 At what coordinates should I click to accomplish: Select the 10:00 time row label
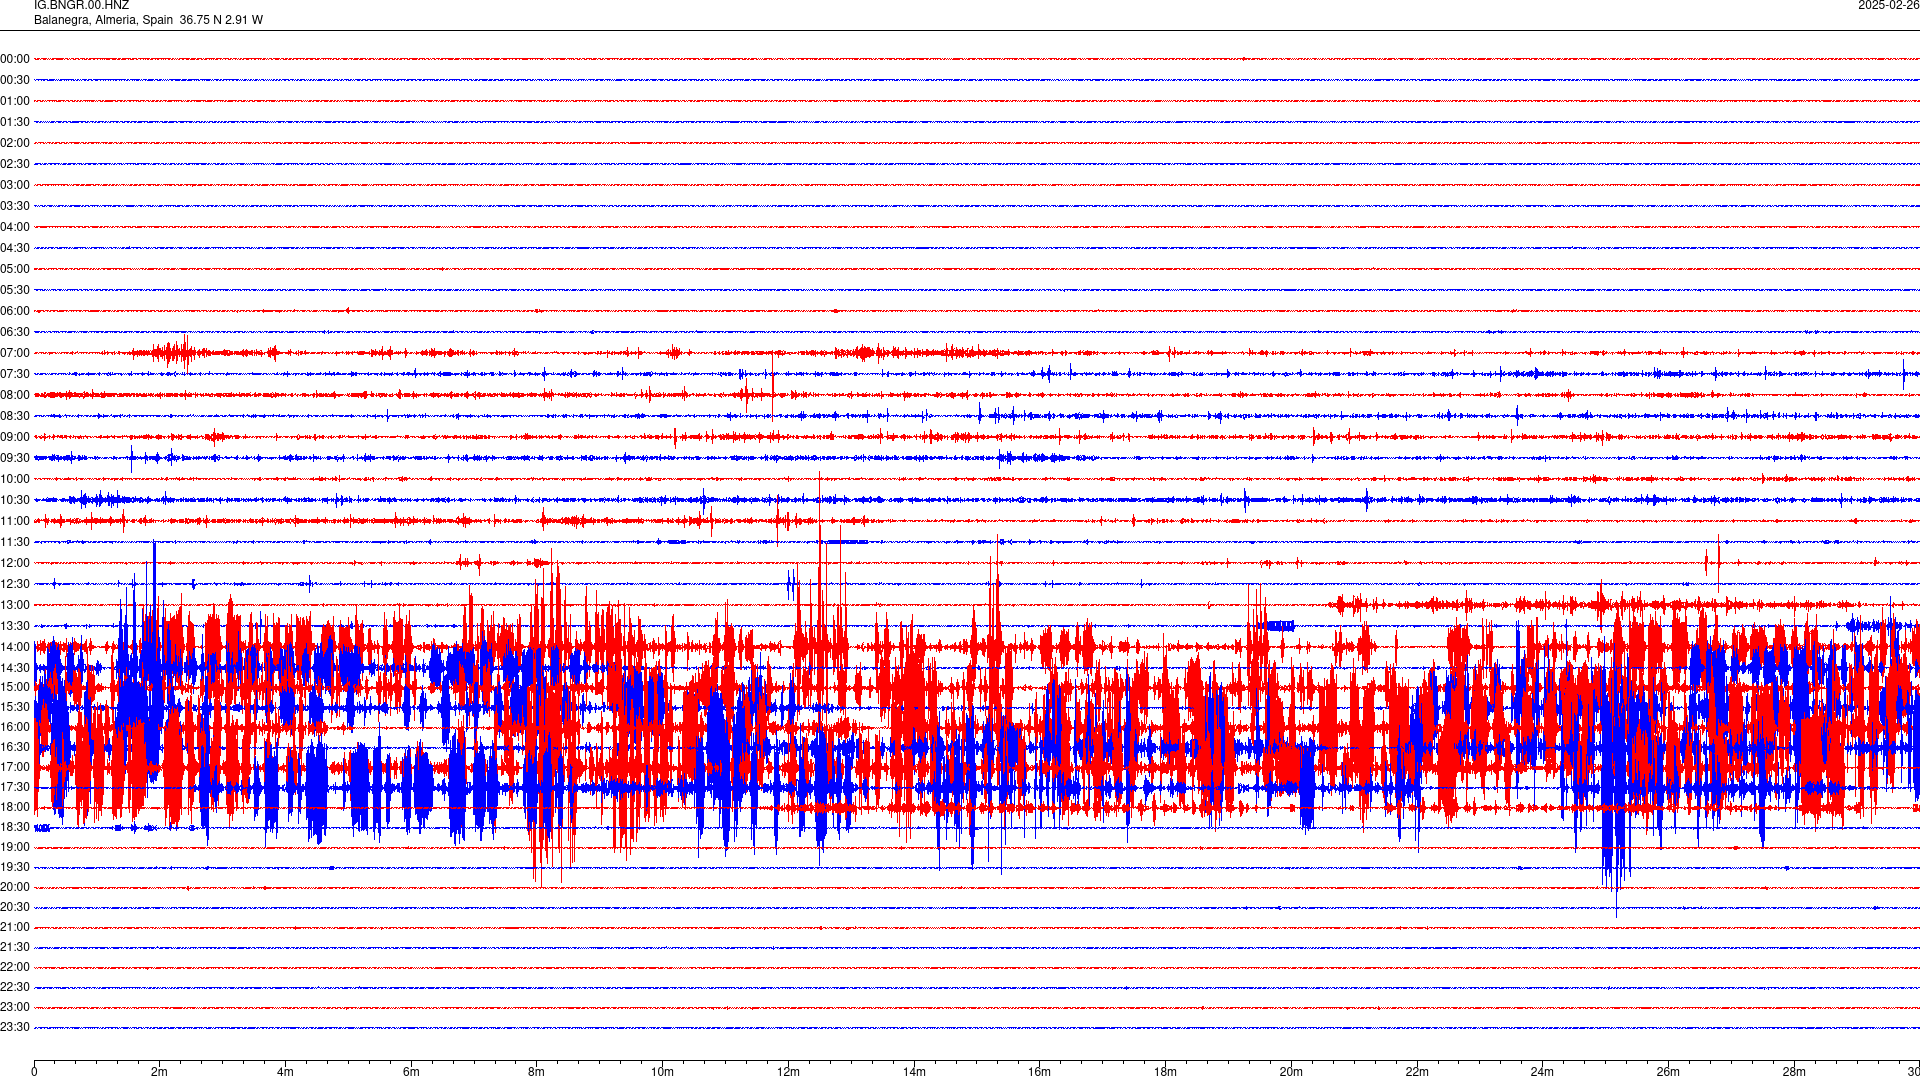15,479
